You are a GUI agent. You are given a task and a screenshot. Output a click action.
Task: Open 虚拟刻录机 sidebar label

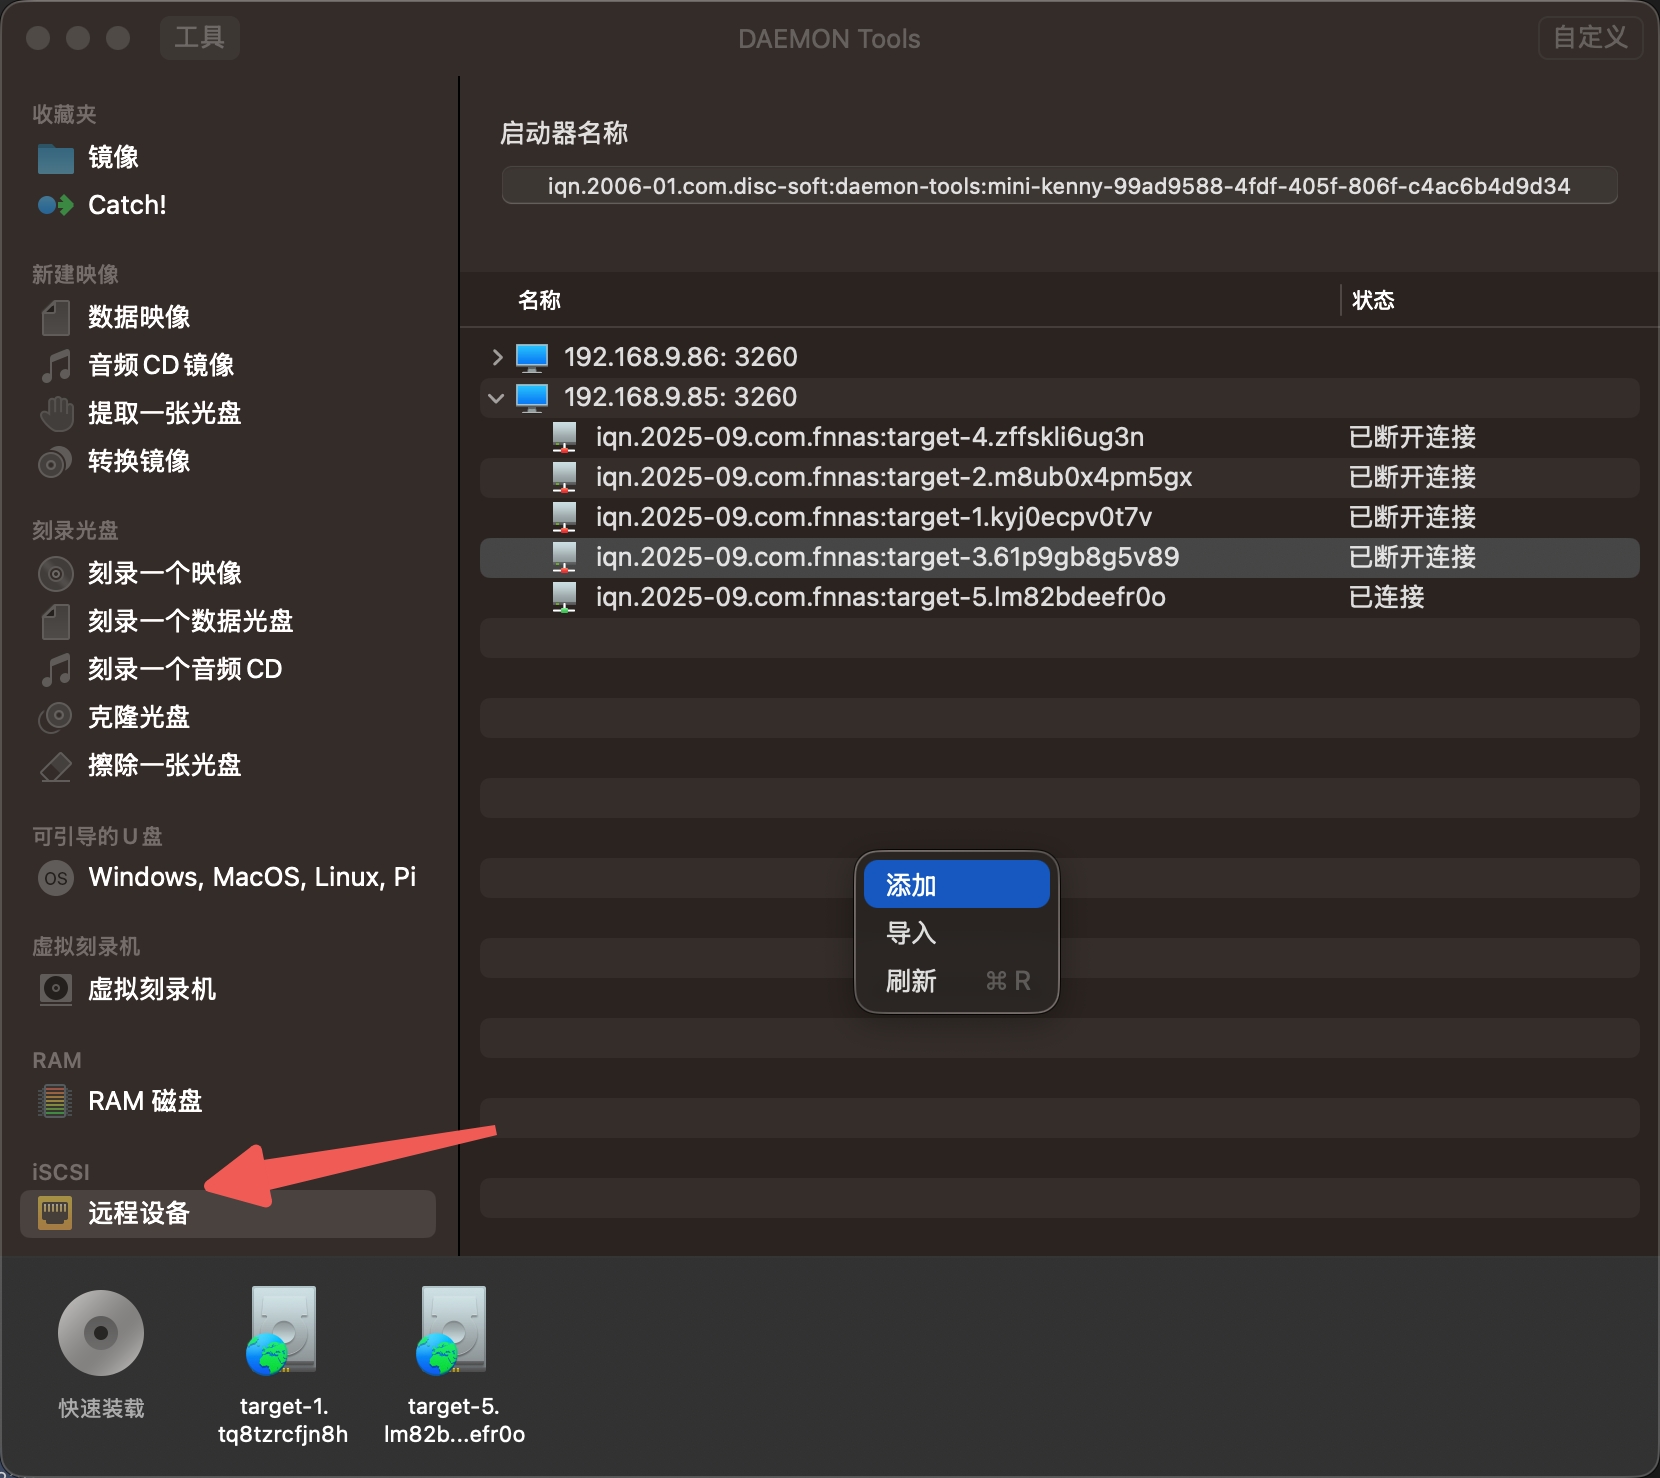(x=152, y=989)
